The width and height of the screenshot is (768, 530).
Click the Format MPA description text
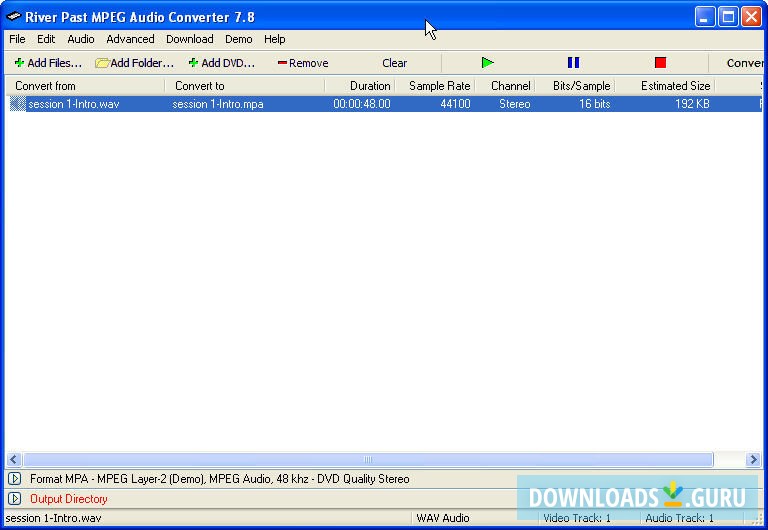(219, 479)
